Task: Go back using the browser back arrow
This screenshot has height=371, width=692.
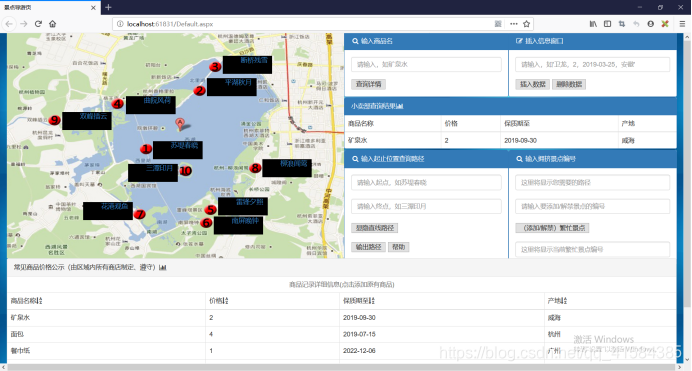Action: pos(9,24)
